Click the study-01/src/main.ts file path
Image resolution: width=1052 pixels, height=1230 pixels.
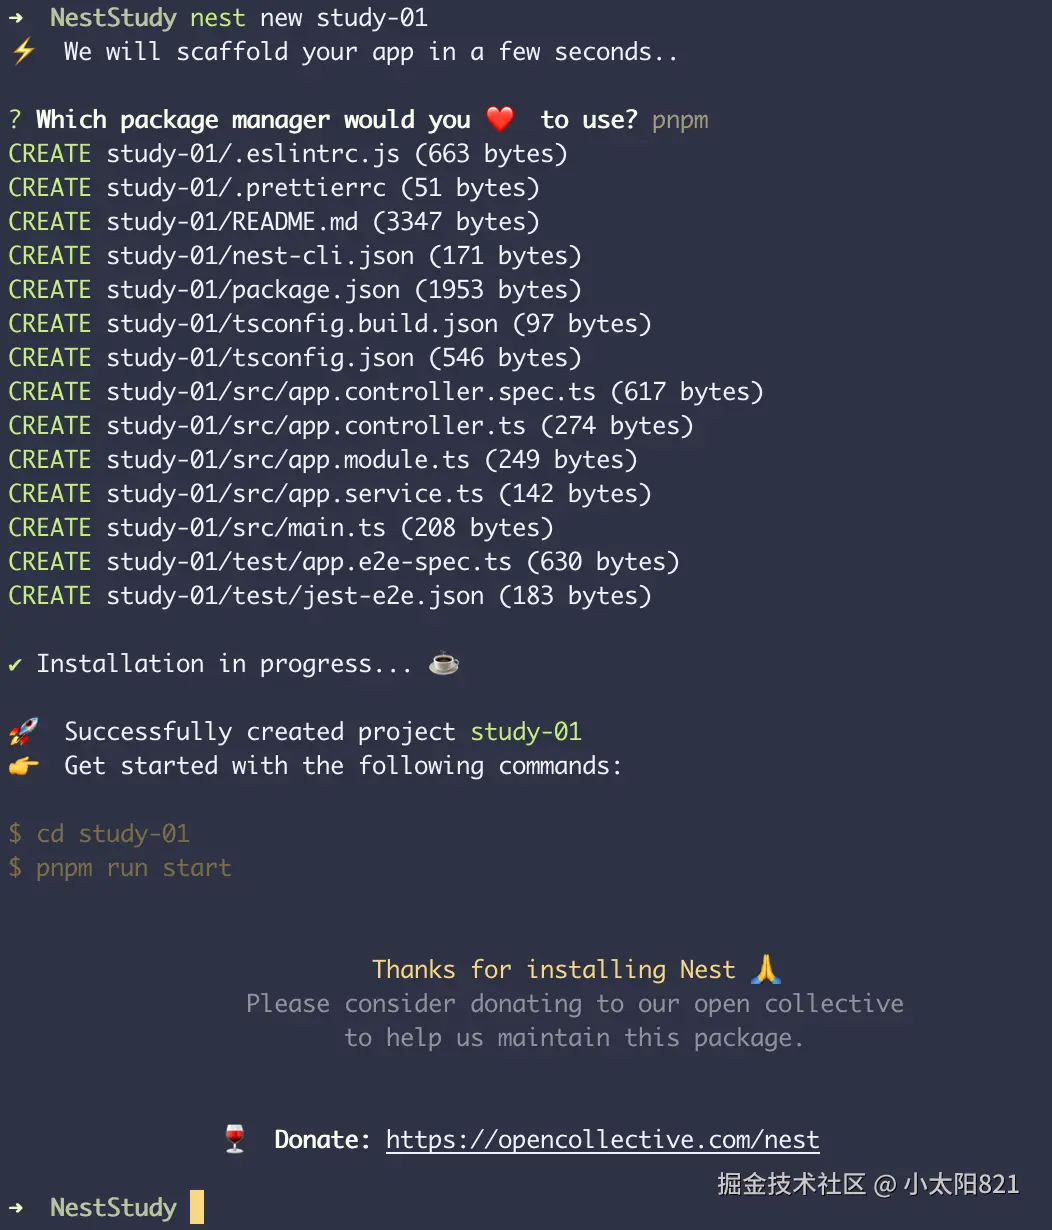[x=245, y=528]
